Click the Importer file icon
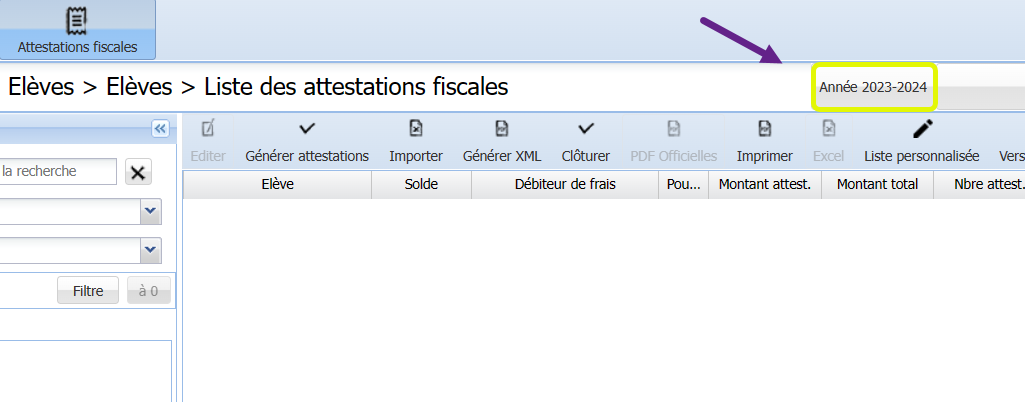The width and height of the screenshot is (1025, 402). [x=416, y=129]
